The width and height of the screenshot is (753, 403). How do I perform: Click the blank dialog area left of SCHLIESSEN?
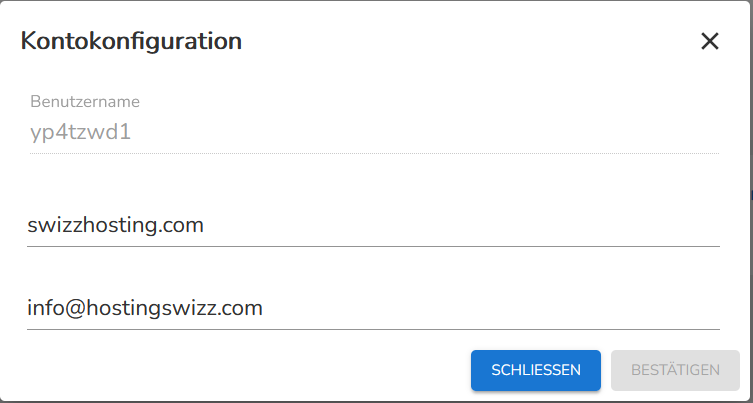pos(240,370)
